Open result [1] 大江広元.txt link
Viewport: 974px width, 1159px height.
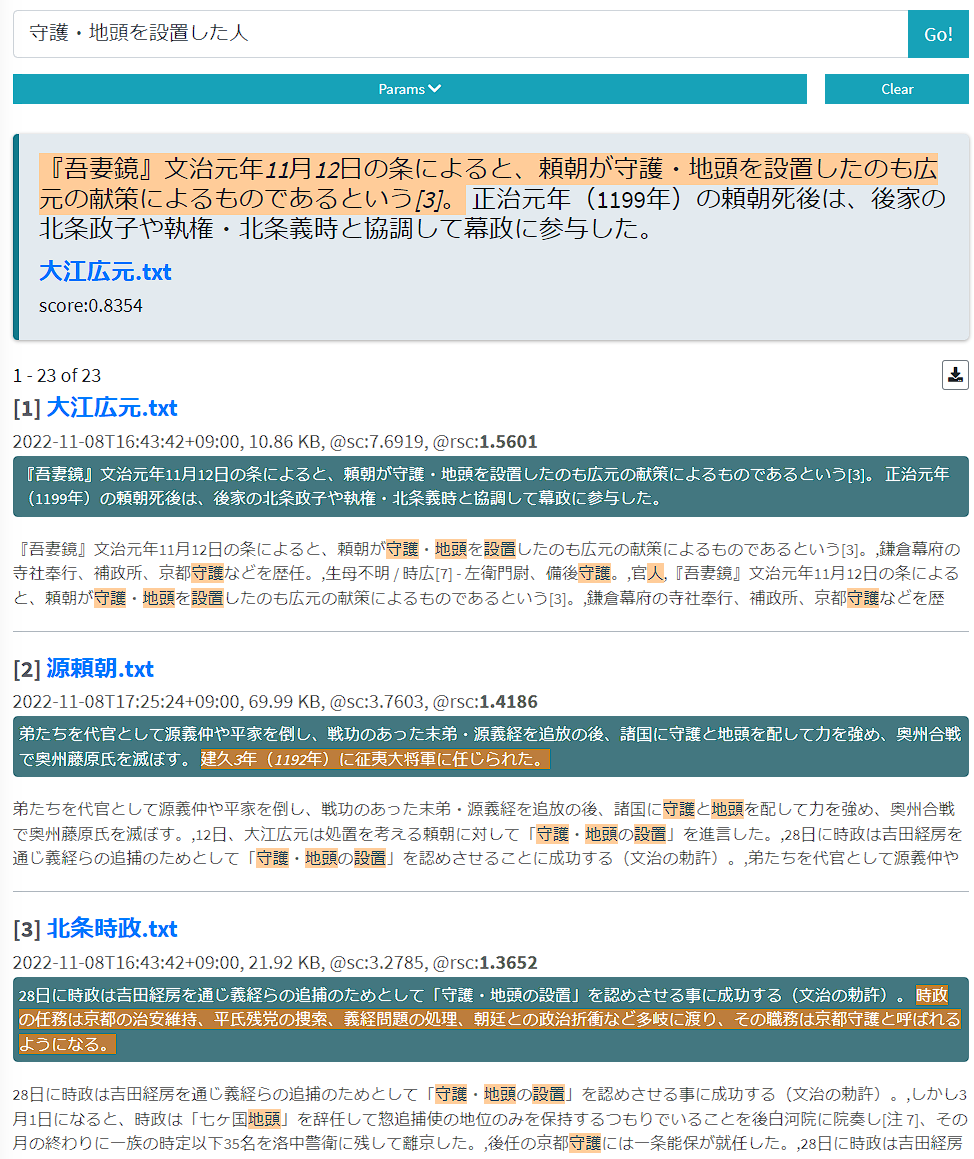click(112, 408)
